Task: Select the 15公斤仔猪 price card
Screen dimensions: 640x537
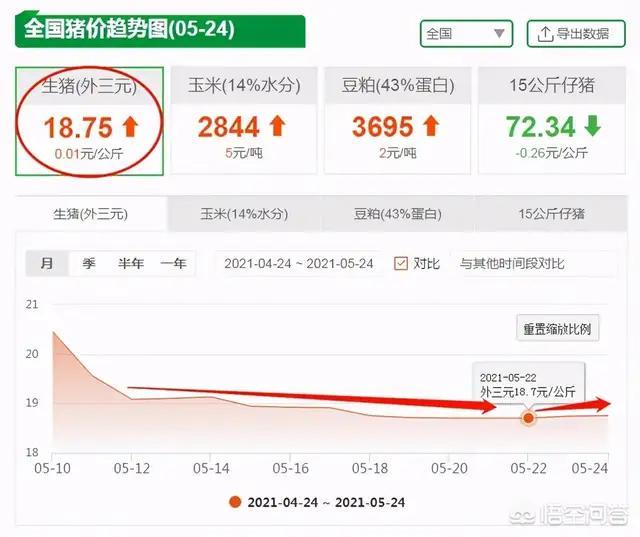Action: [x=552, y=121]
